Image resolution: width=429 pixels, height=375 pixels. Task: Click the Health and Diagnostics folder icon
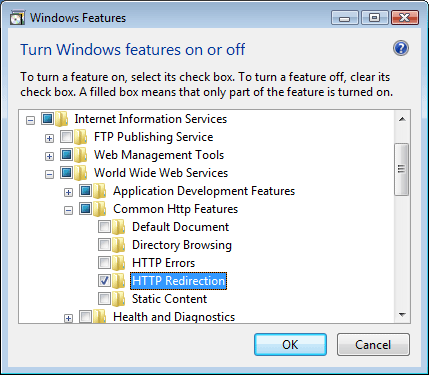pos(100,316)
